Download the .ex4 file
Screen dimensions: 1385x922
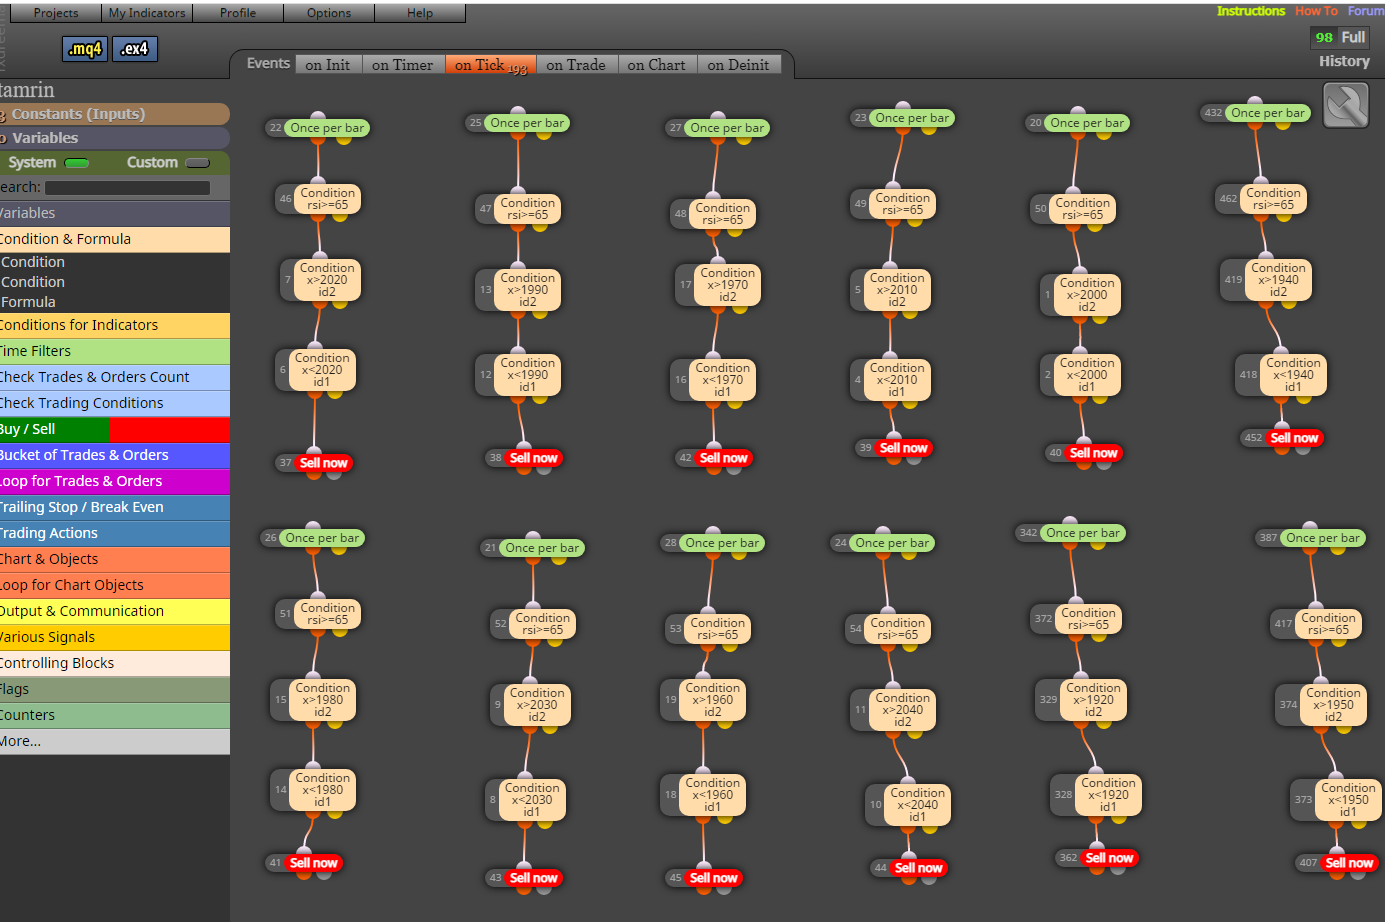135,49
